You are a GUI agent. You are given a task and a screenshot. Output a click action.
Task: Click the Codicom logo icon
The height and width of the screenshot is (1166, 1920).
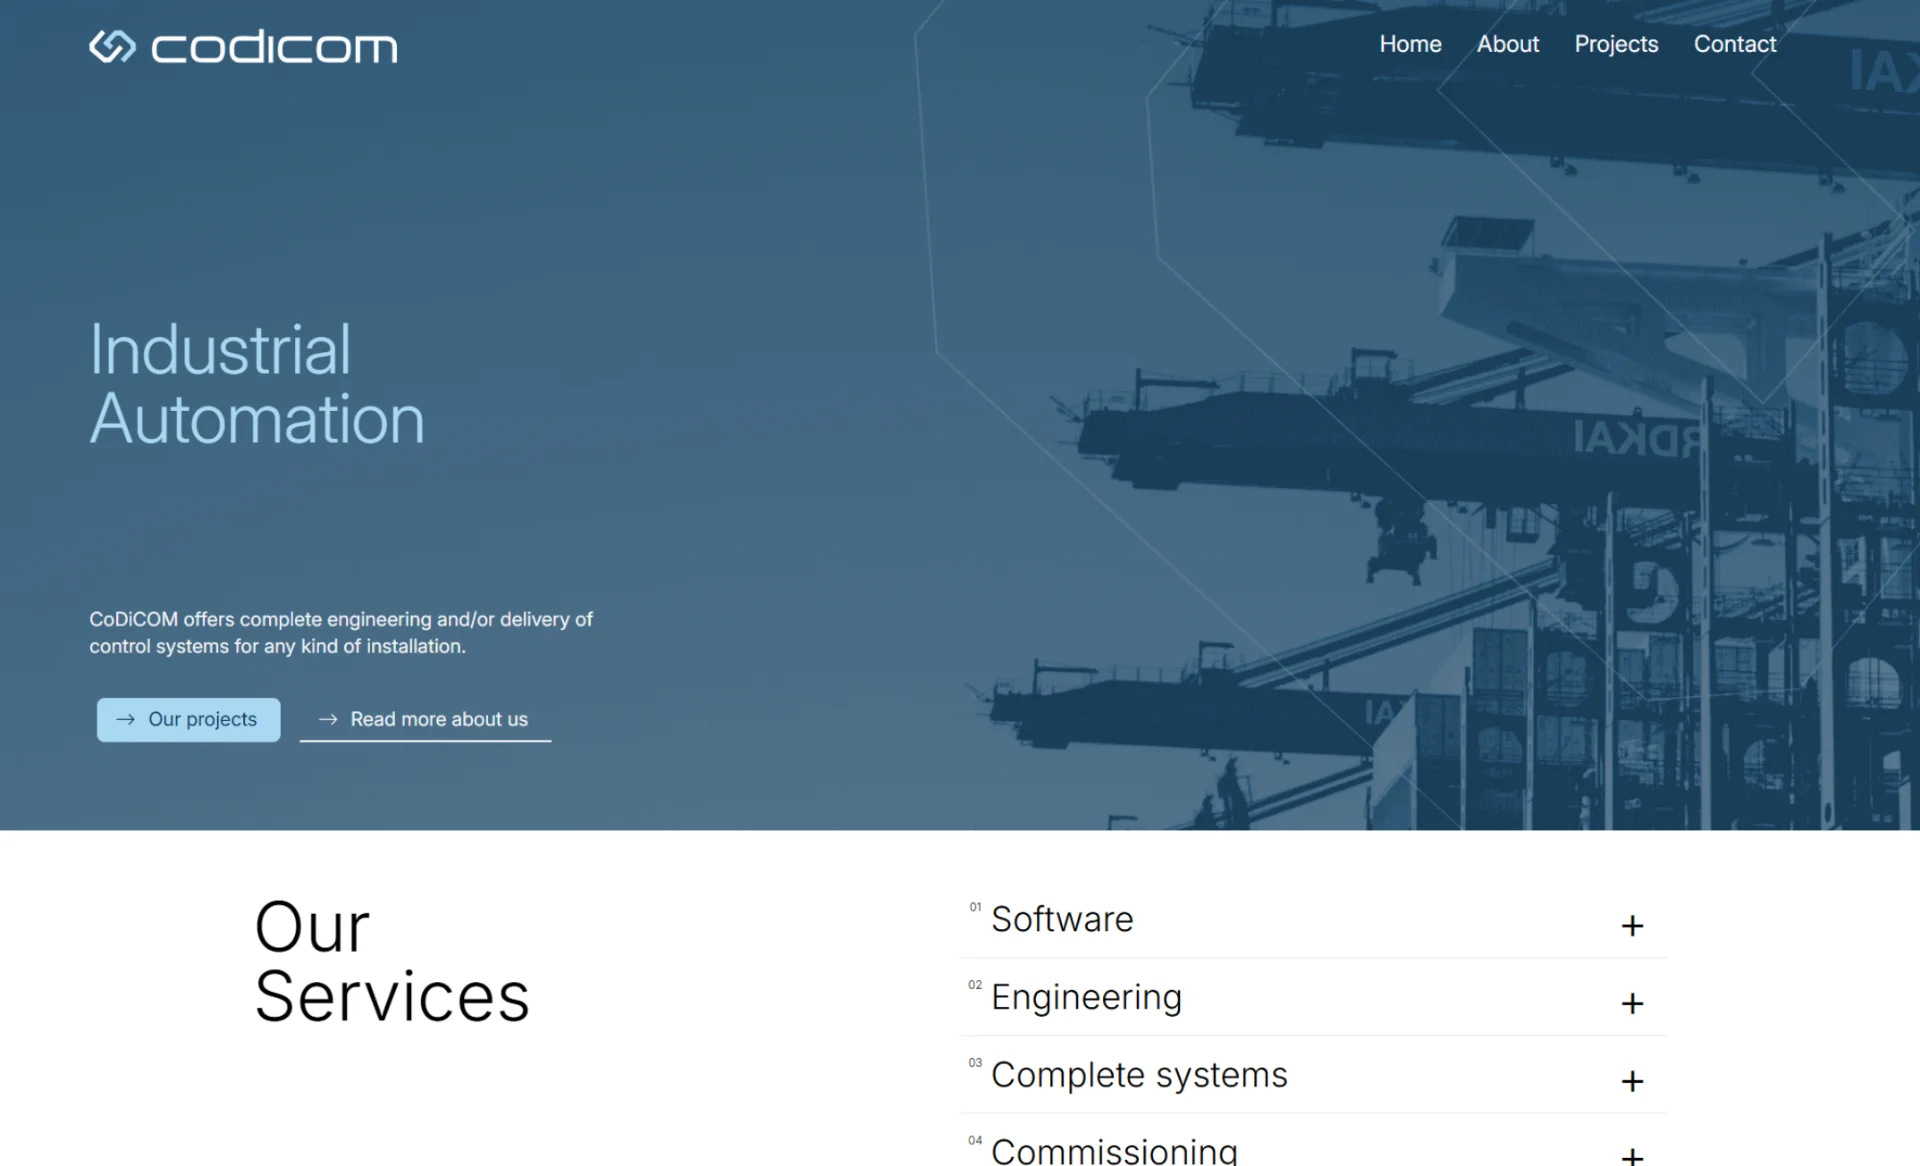112,46
